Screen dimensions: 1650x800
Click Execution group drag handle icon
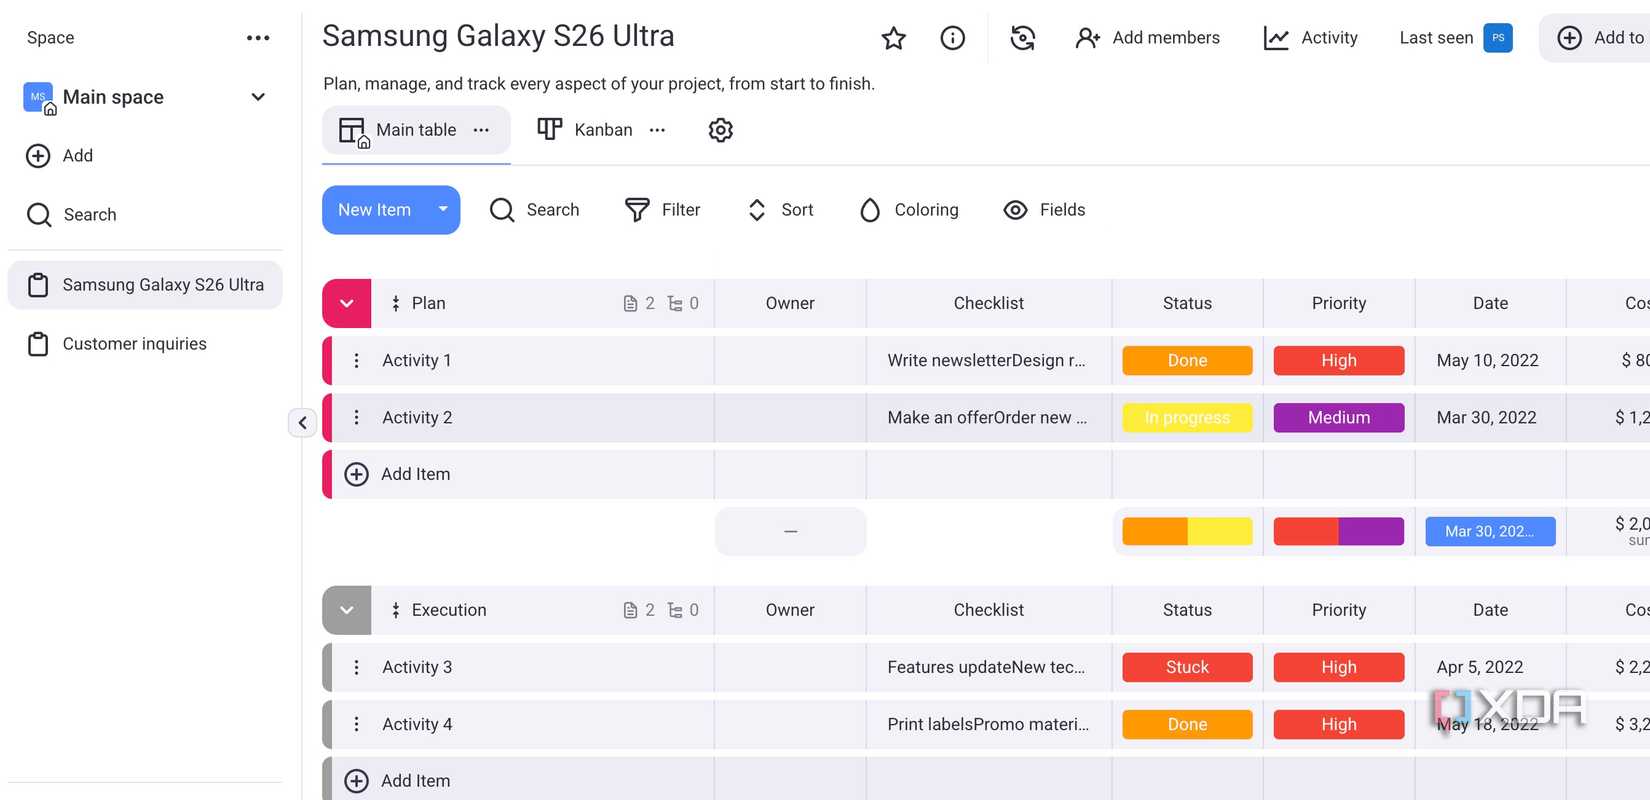coord(396,610)
